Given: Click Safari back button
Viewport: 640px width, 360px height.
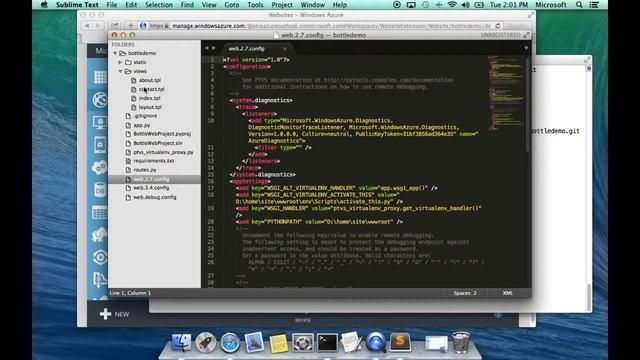Looking at the screenshot, I should 87,26.
